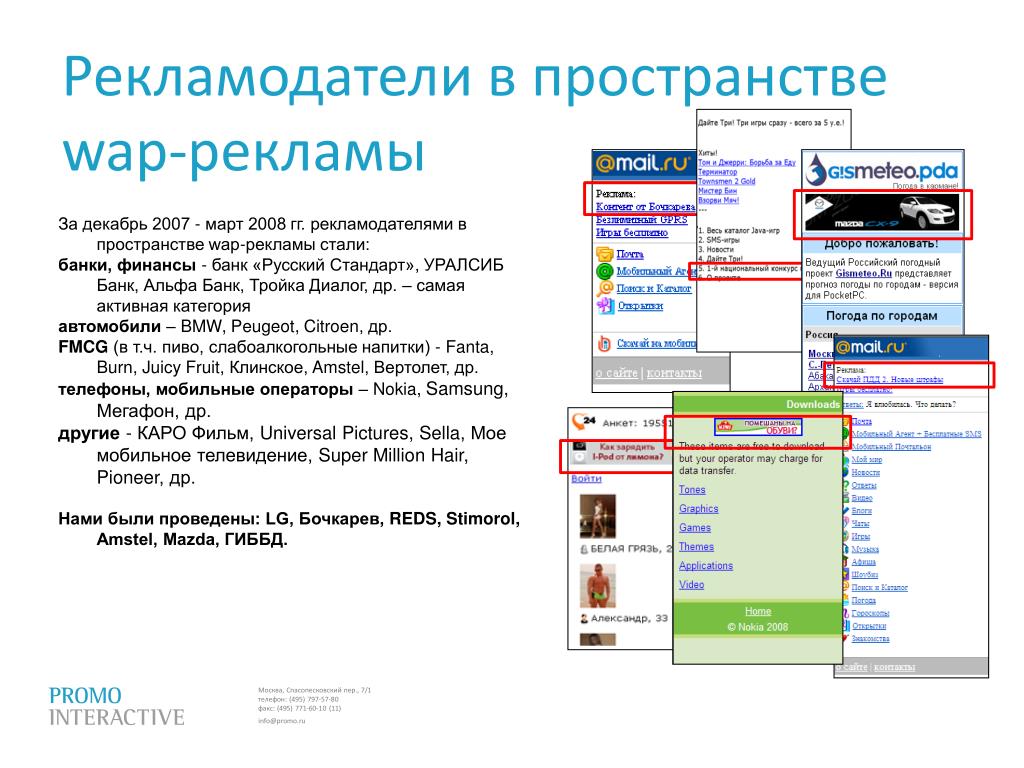
Task: Open the Александр, 33 profile photo
Action: [598, 585]
